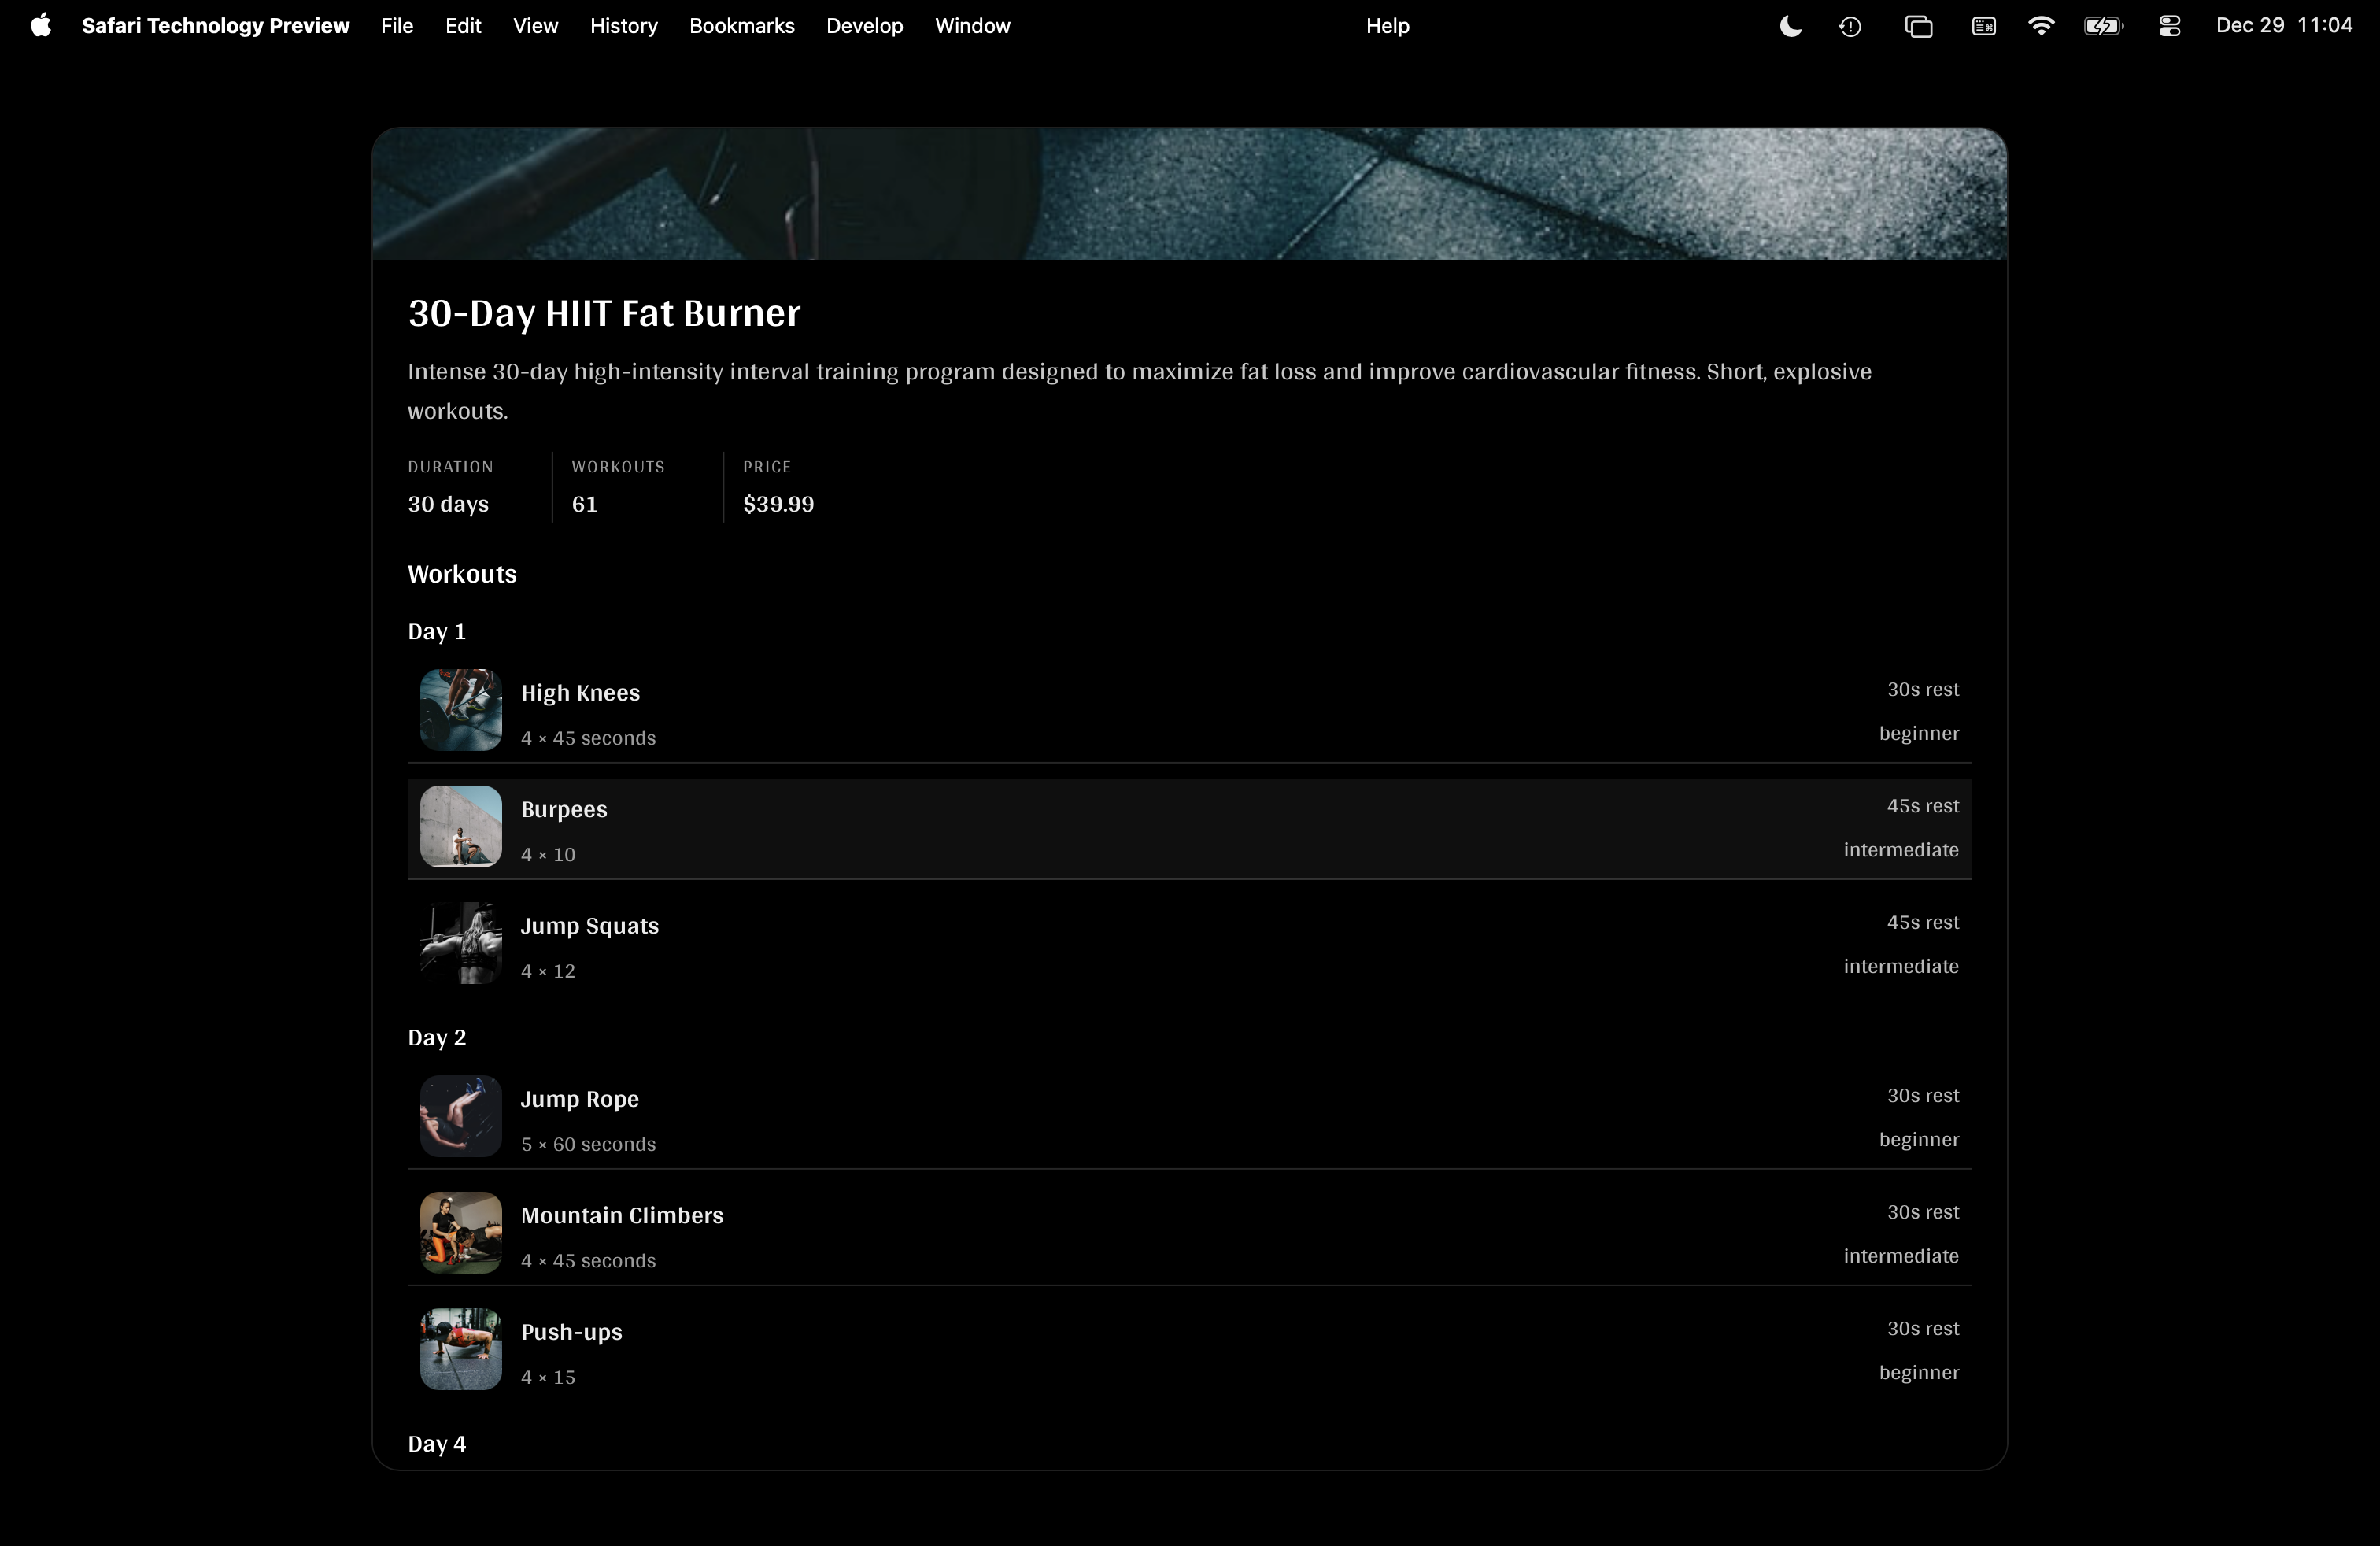Click the Jump Squats thumbnail image
This screenshot has width=2380, height=1546.
460,943
